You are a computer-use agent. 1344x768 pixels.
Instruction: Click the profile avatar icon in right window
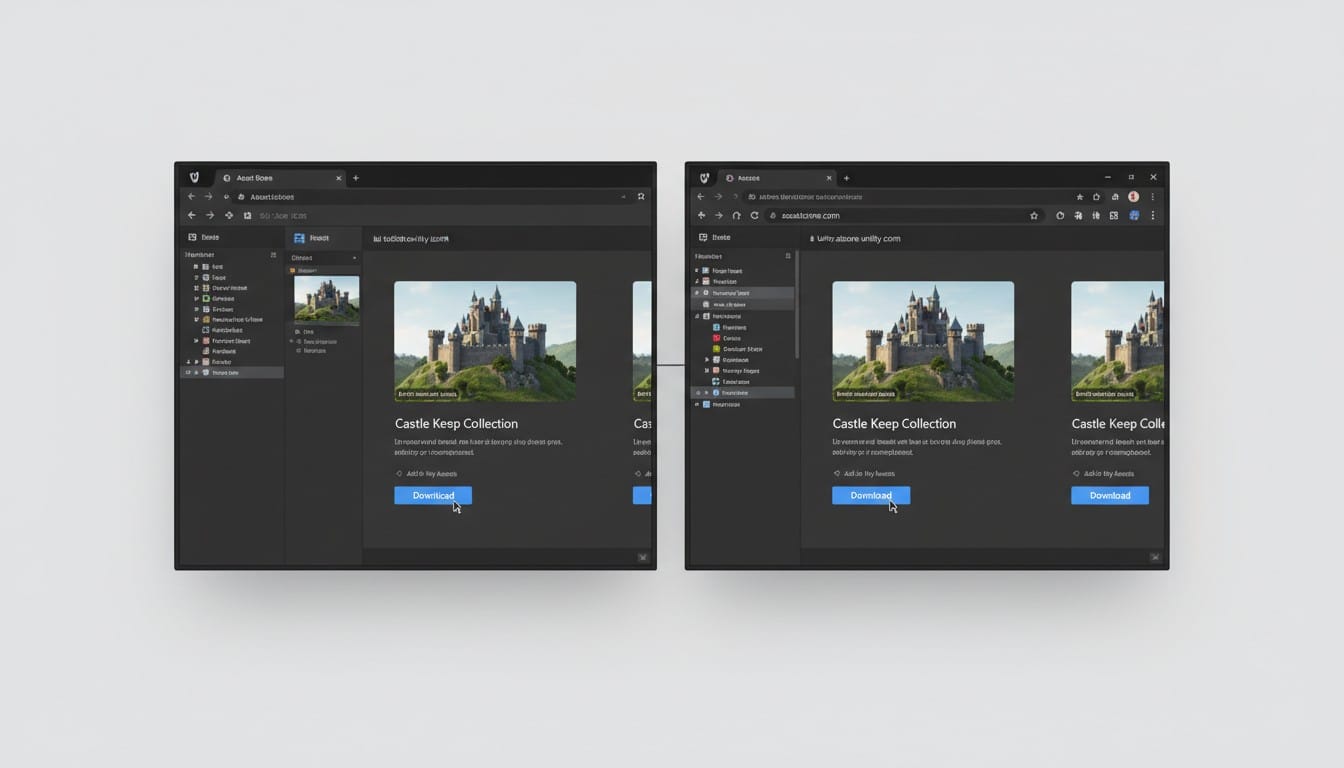(1133, 197)
